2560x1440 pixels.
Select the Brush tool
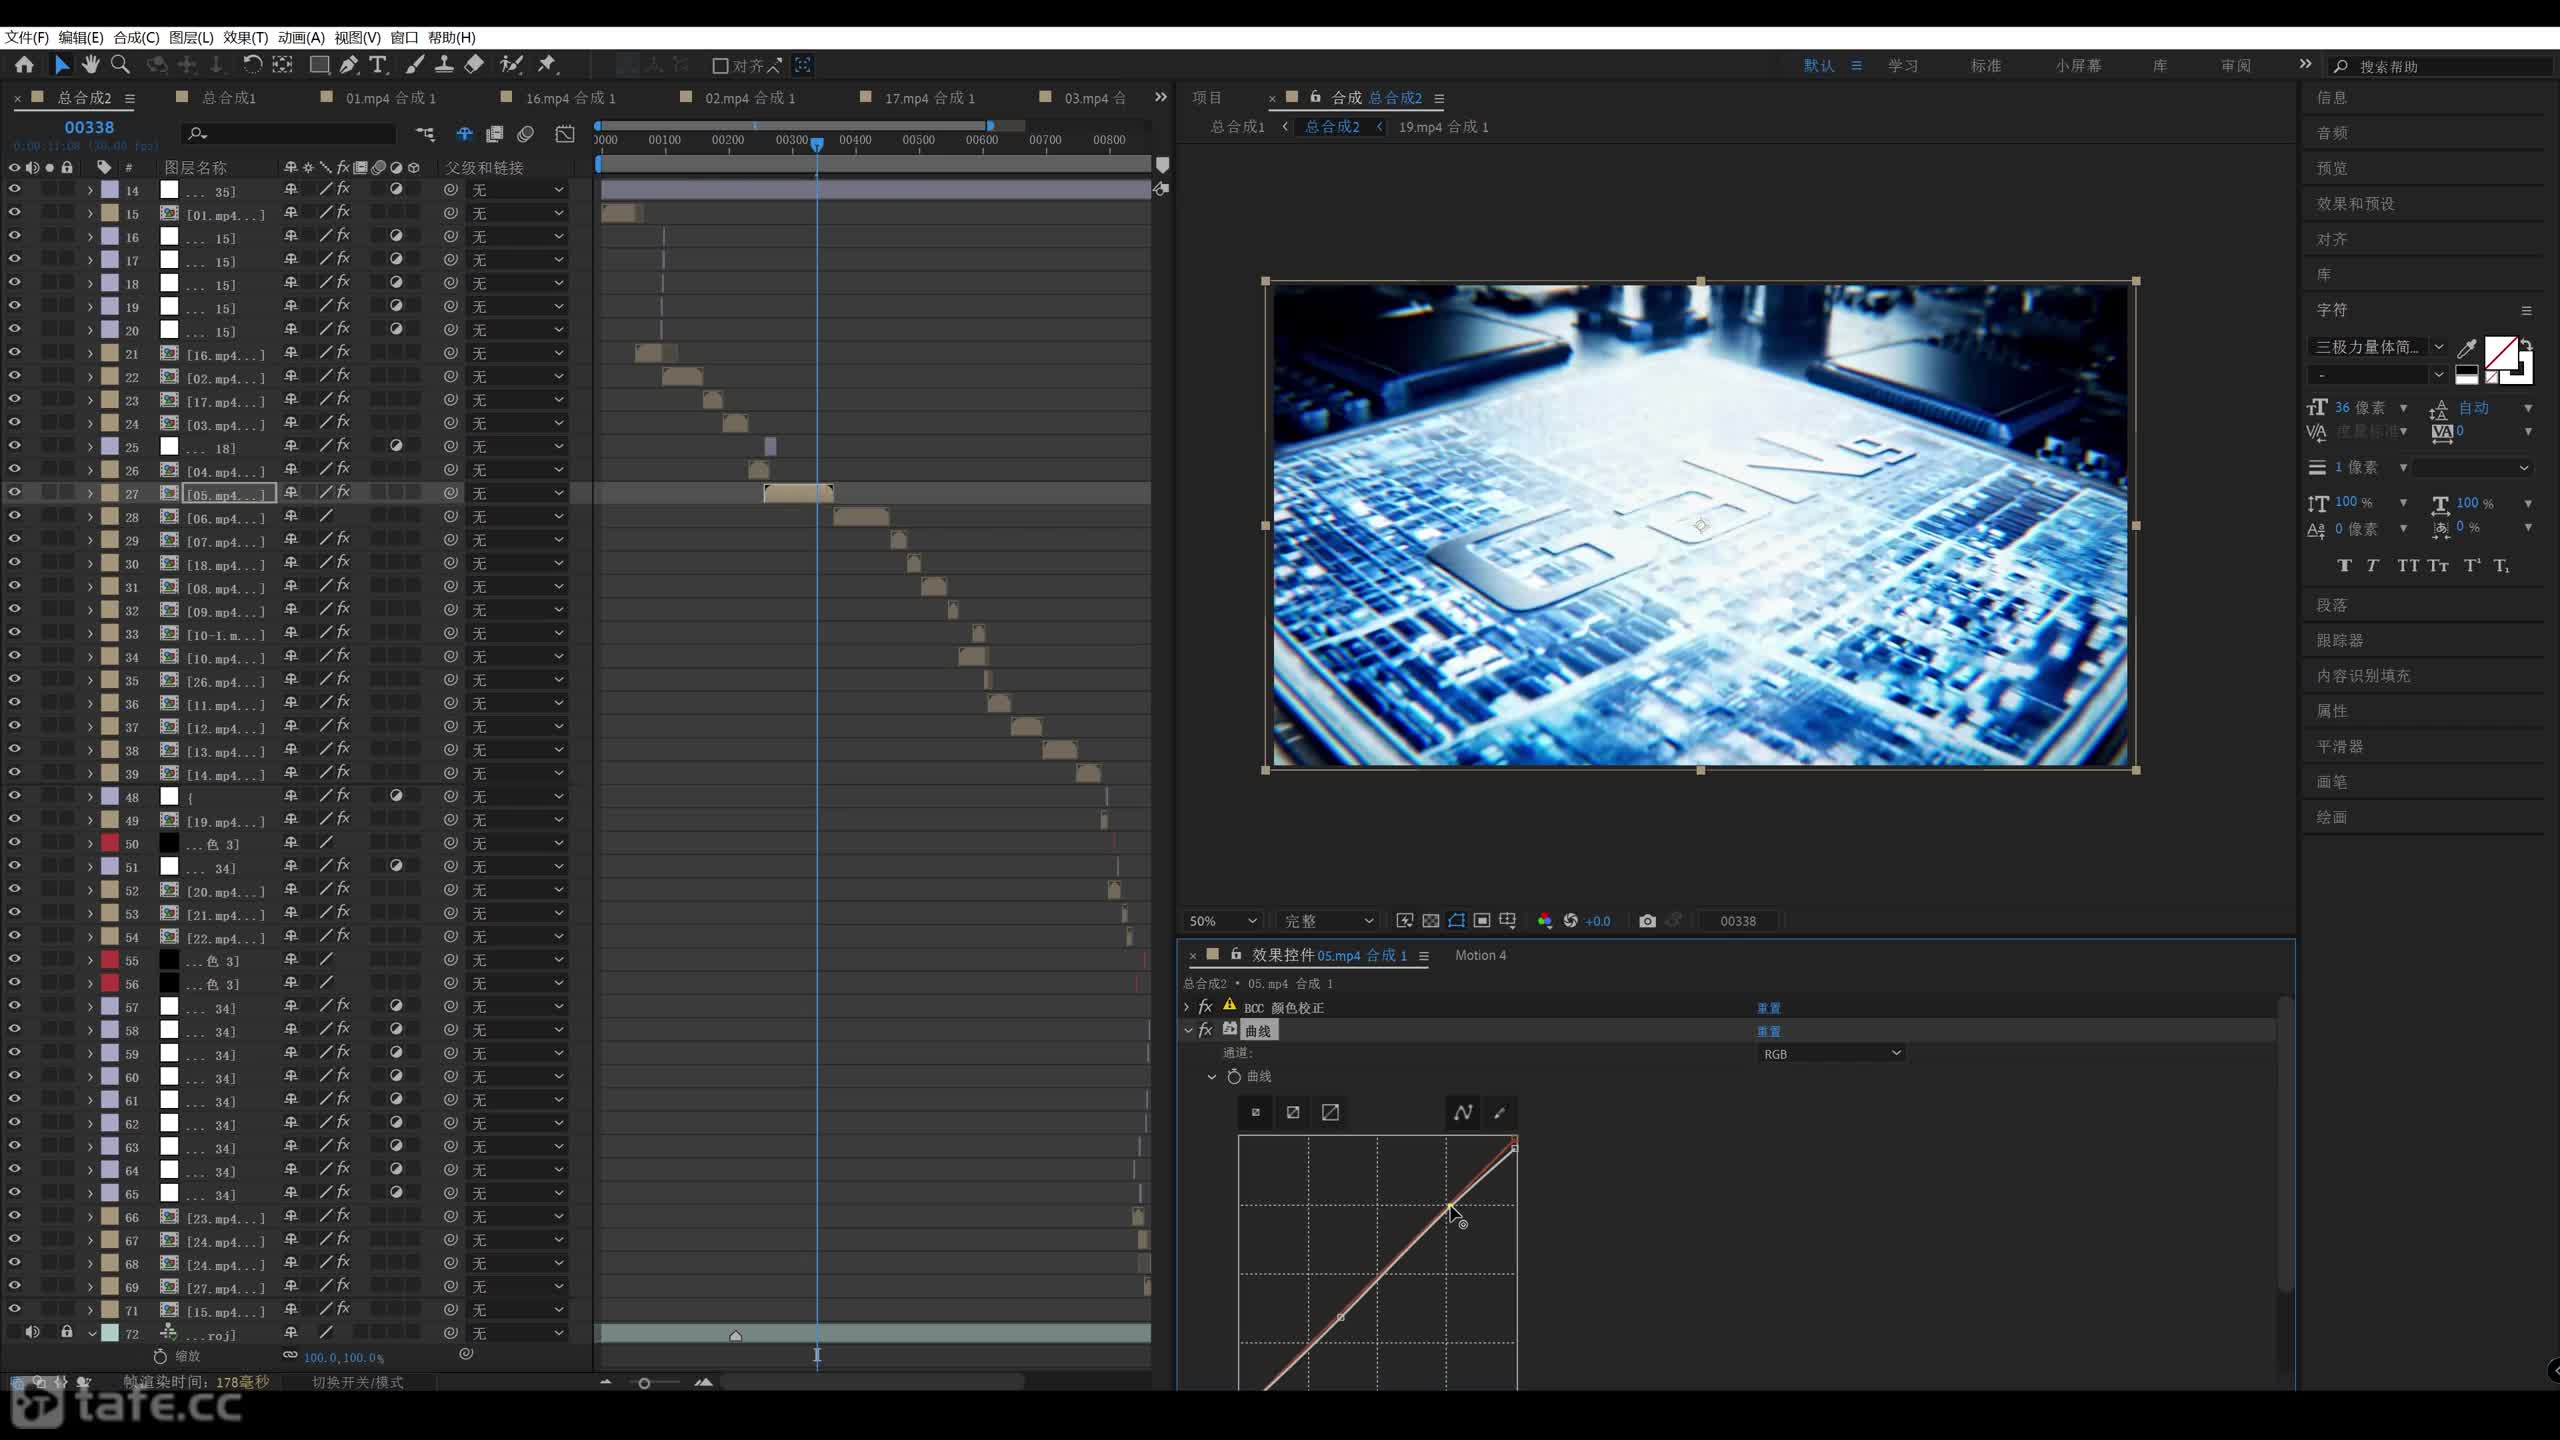tap(414, 65)
